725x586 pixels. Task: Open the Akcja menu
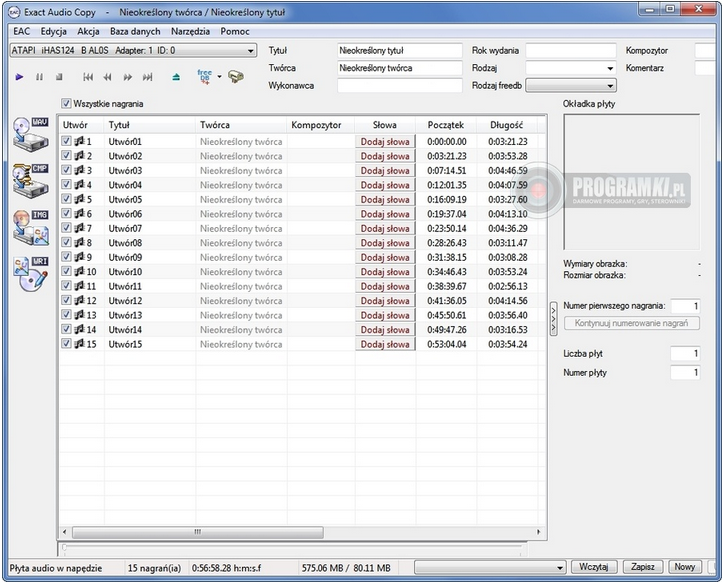tap(88, 31)
